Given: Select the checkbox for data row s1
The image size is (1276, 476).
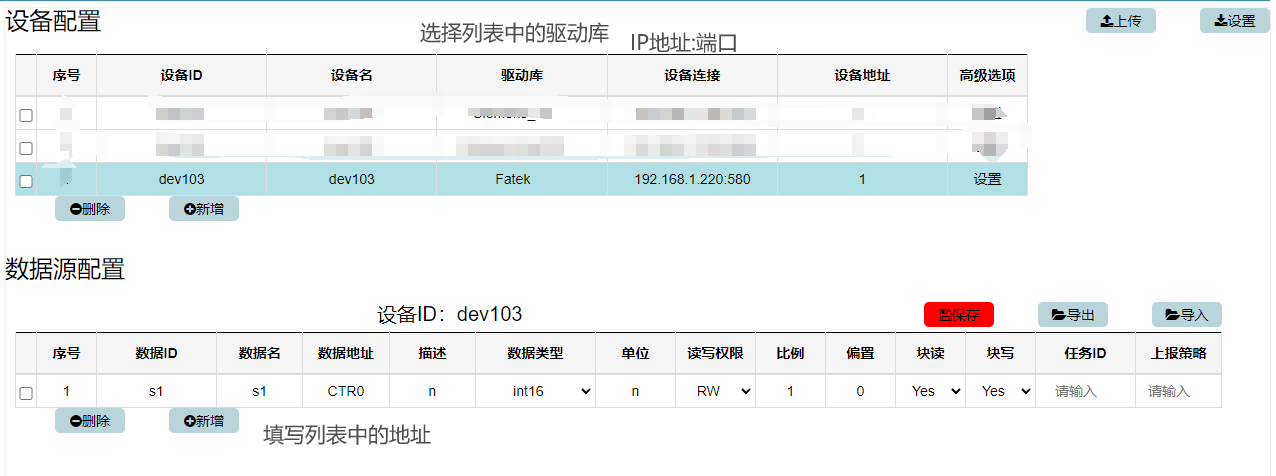Looking at the screenshot, I should [x=26, y=393].
